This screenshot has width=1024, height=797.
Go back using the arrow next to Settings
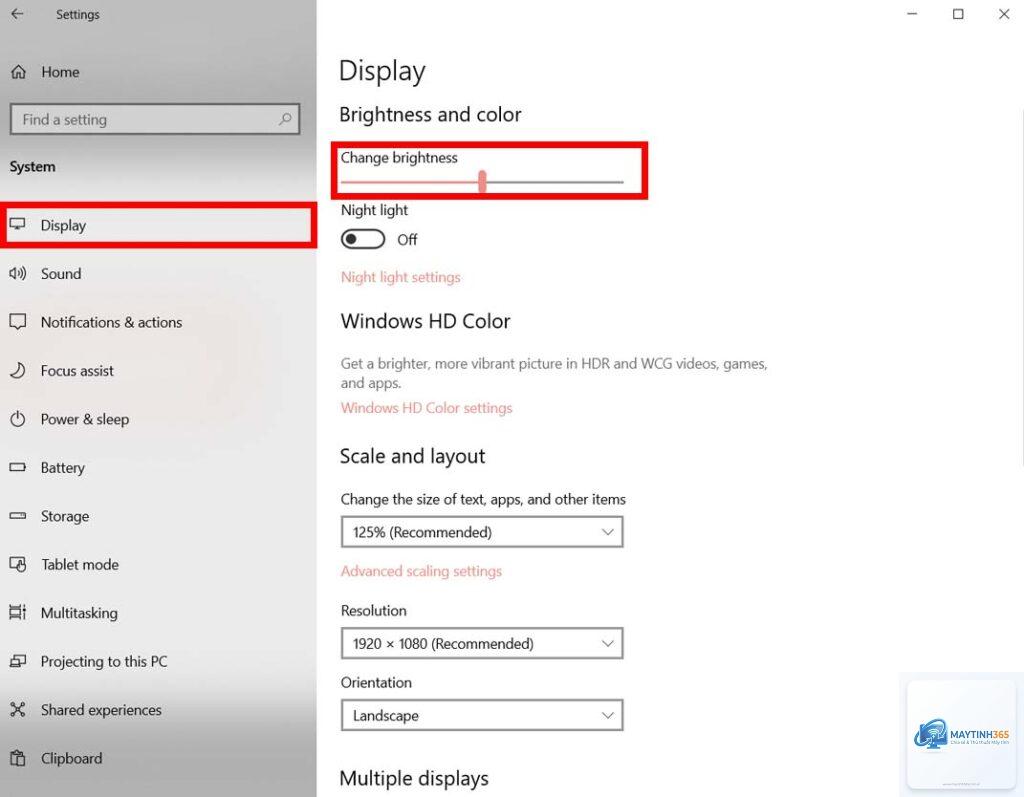(18, 14)
